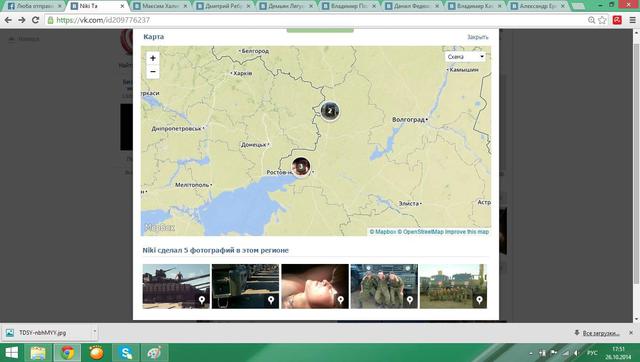This screenshot has height=362, width=640.
Task: Open the face close-up photo thumbnail
Action: pyautogui.click(x=315, y=286)
